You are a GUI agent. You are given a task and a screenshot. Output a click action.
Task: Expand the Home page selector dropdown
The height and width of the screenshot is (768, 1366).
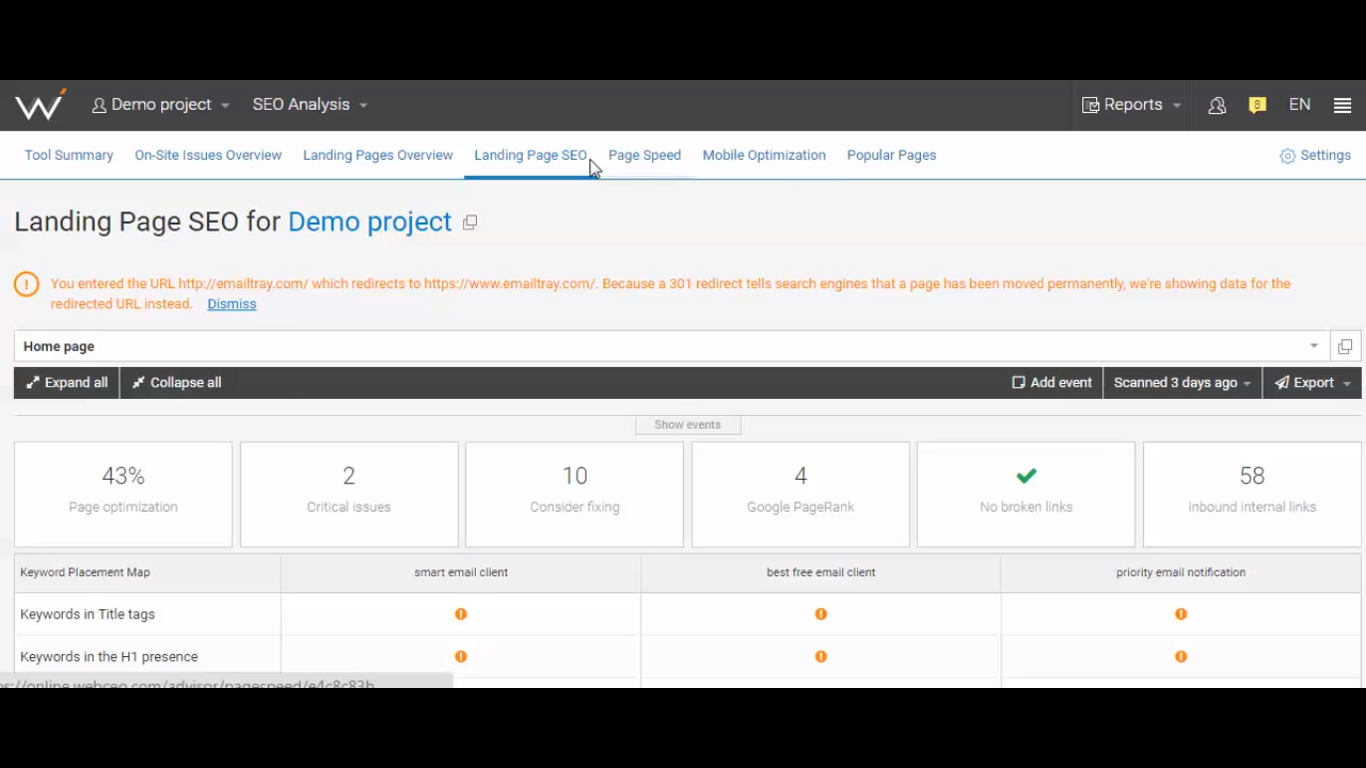click(672, 346)
